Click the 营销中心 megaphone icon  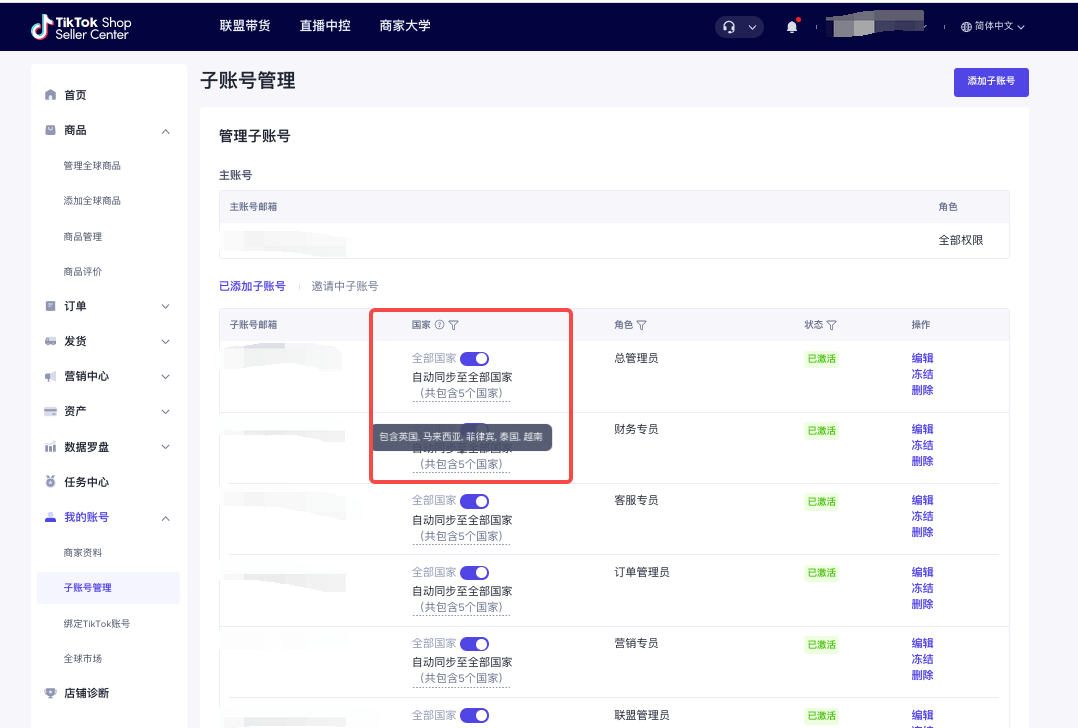click(x=50, y=376)
